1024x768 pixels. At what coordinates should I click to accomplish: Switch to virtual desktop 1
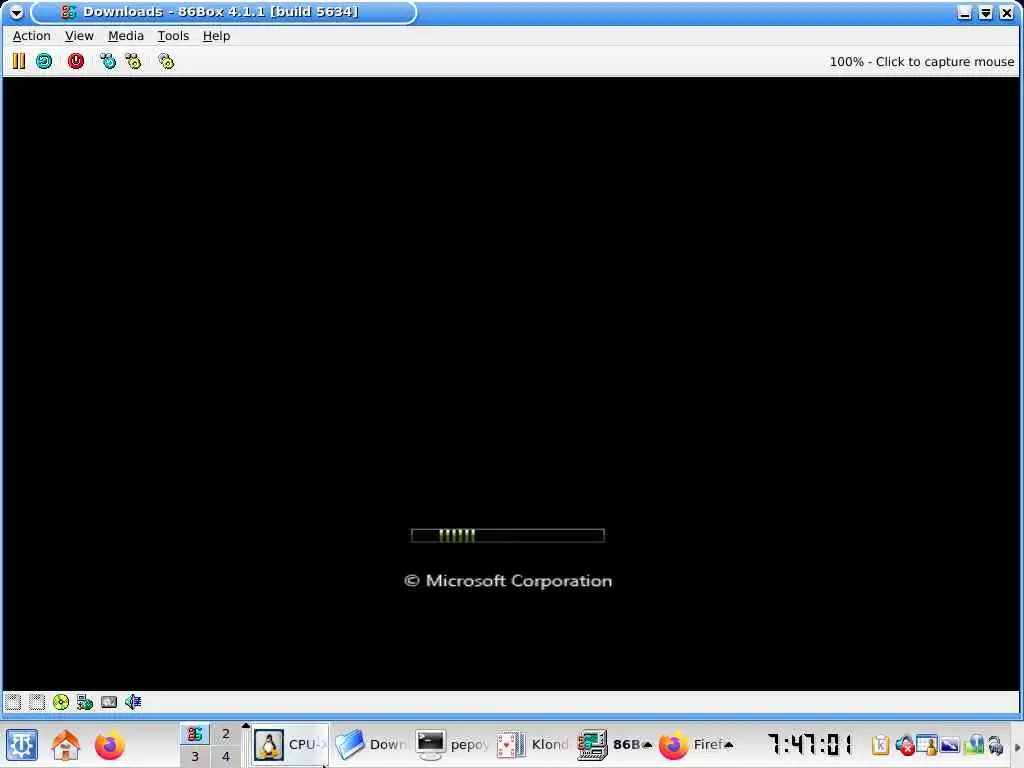tap(195, 734)
